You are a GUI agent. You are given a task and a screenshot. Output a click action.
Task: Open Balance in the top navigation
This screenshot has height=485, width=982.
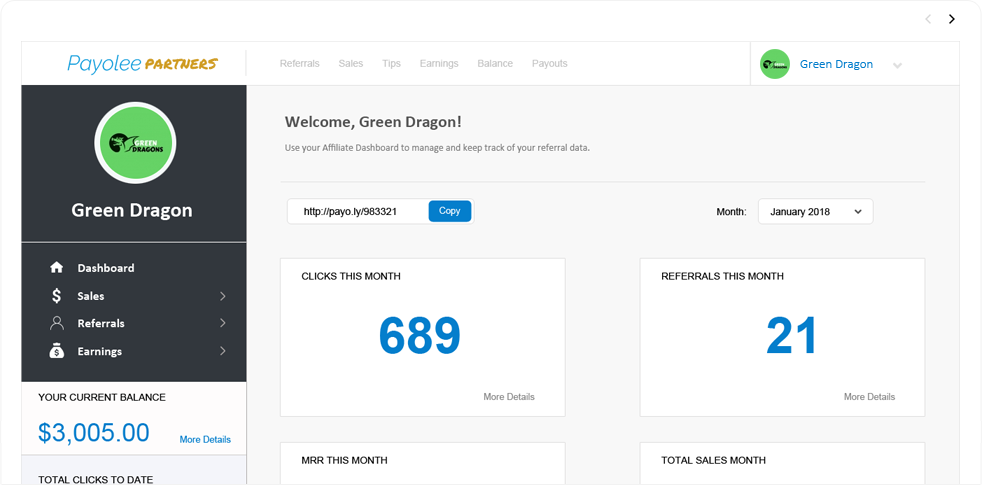click(495, 64)
